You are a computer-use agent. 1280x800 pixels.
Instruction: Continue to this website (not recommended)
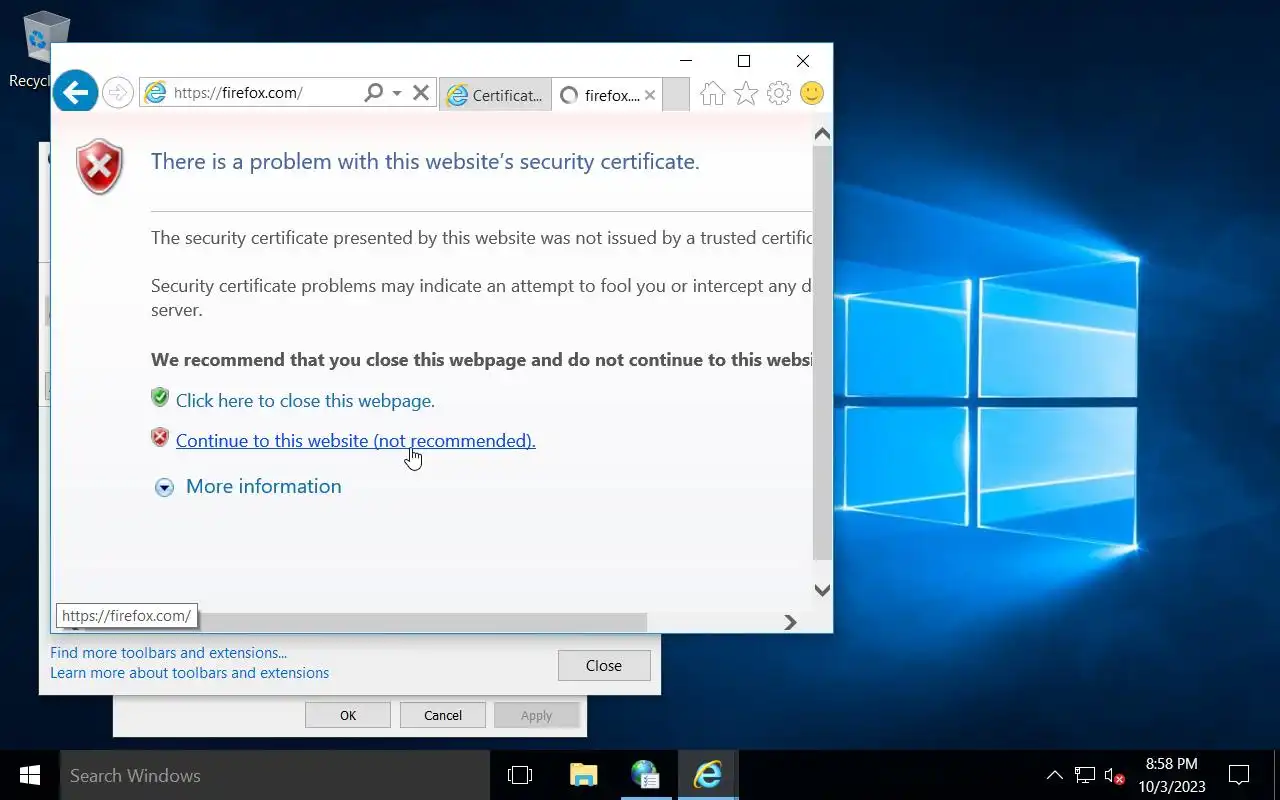point(356,441)
